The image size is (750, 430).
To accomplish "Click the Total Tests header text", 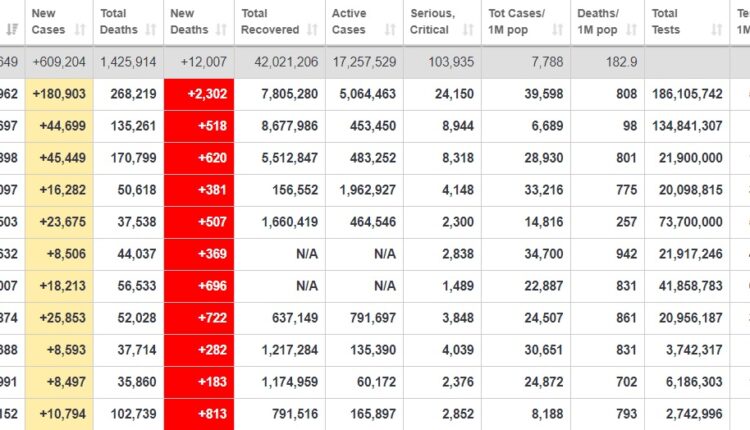I will [x=666, y=22].
